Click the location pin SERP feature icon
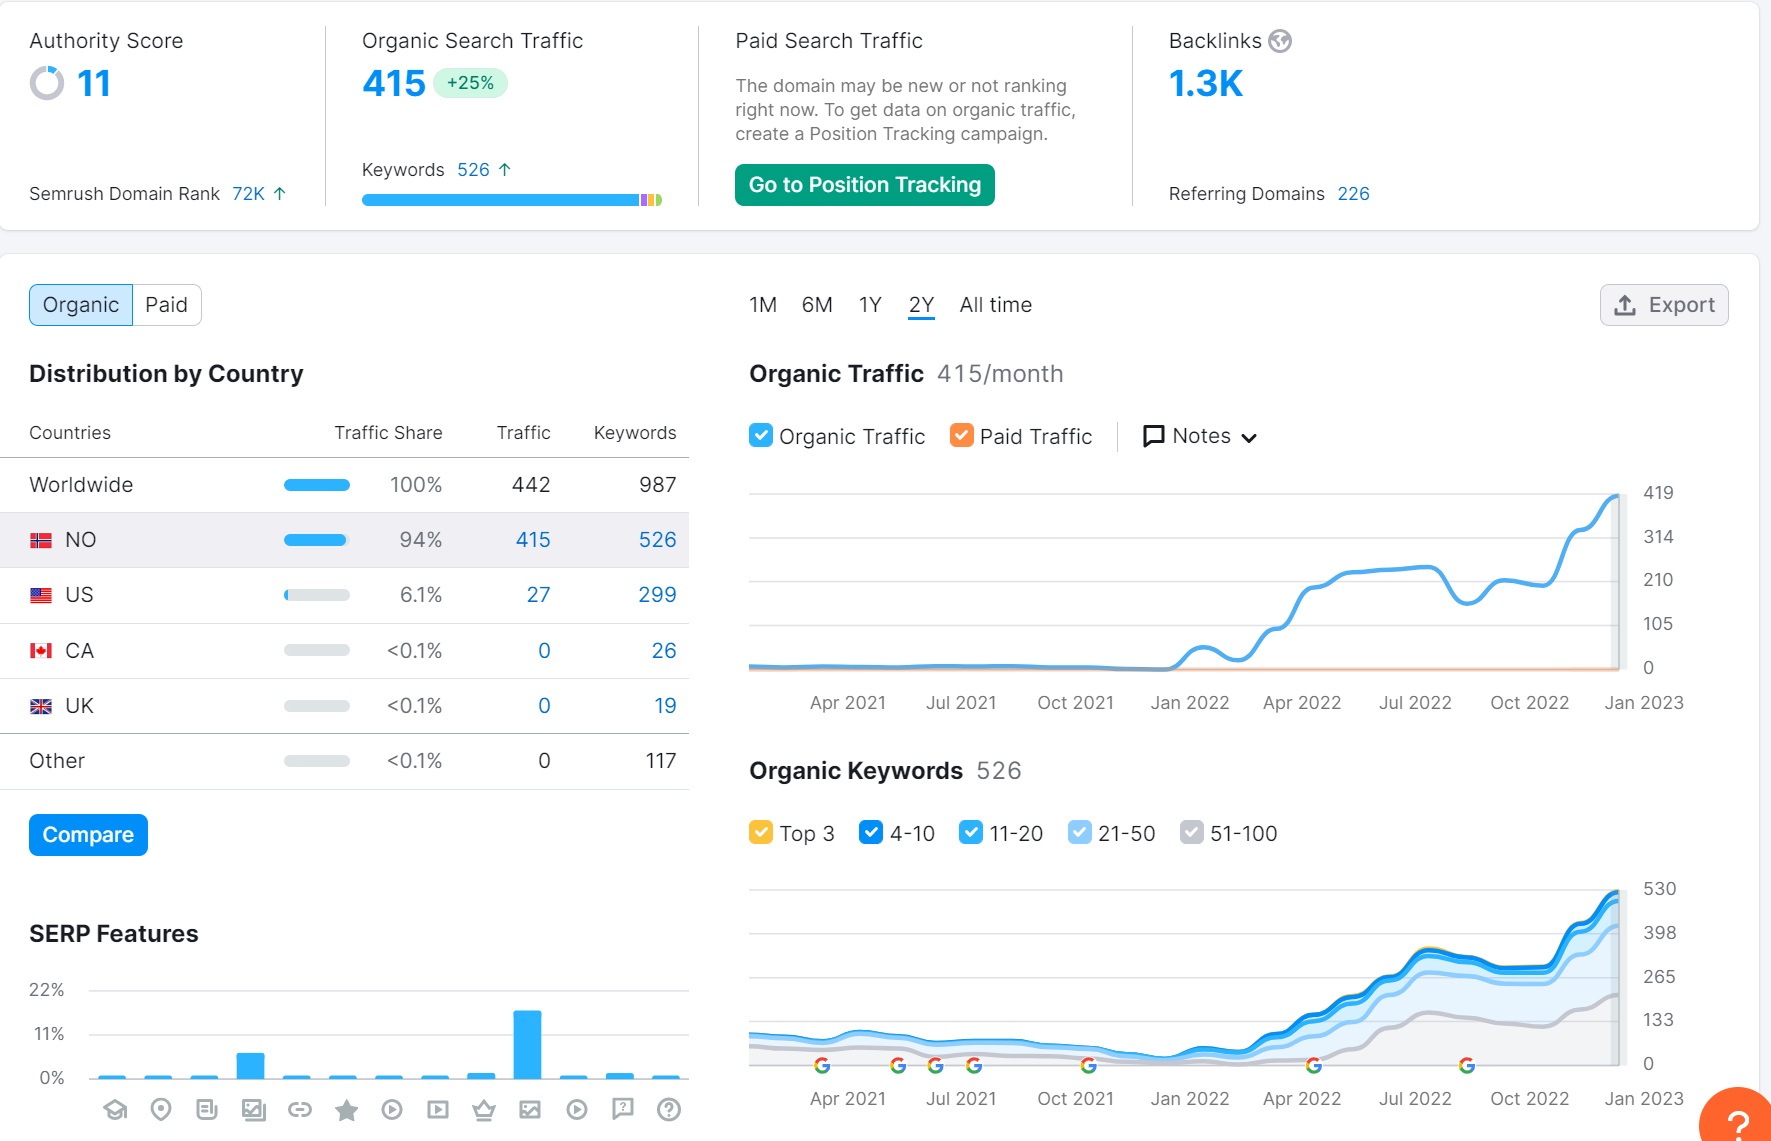This screenshot has height=1141, width=1771. click(x=161, y=1109)
